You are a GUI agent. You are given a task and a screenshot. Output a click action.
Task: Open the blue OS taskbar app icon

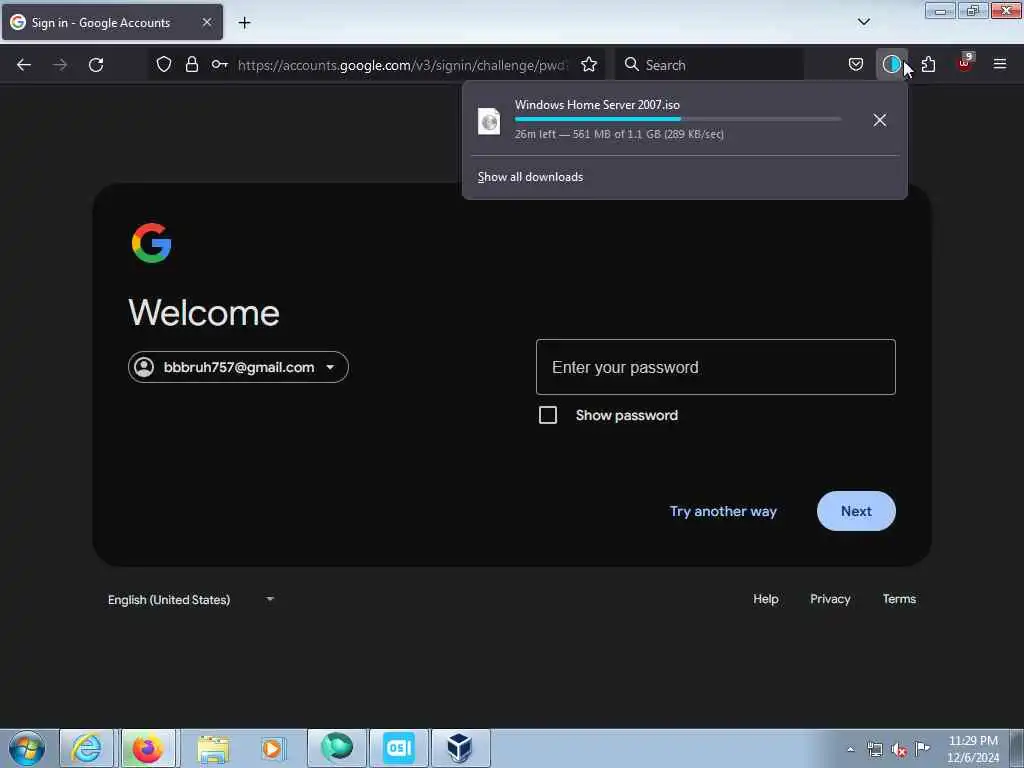pos(399,748)
